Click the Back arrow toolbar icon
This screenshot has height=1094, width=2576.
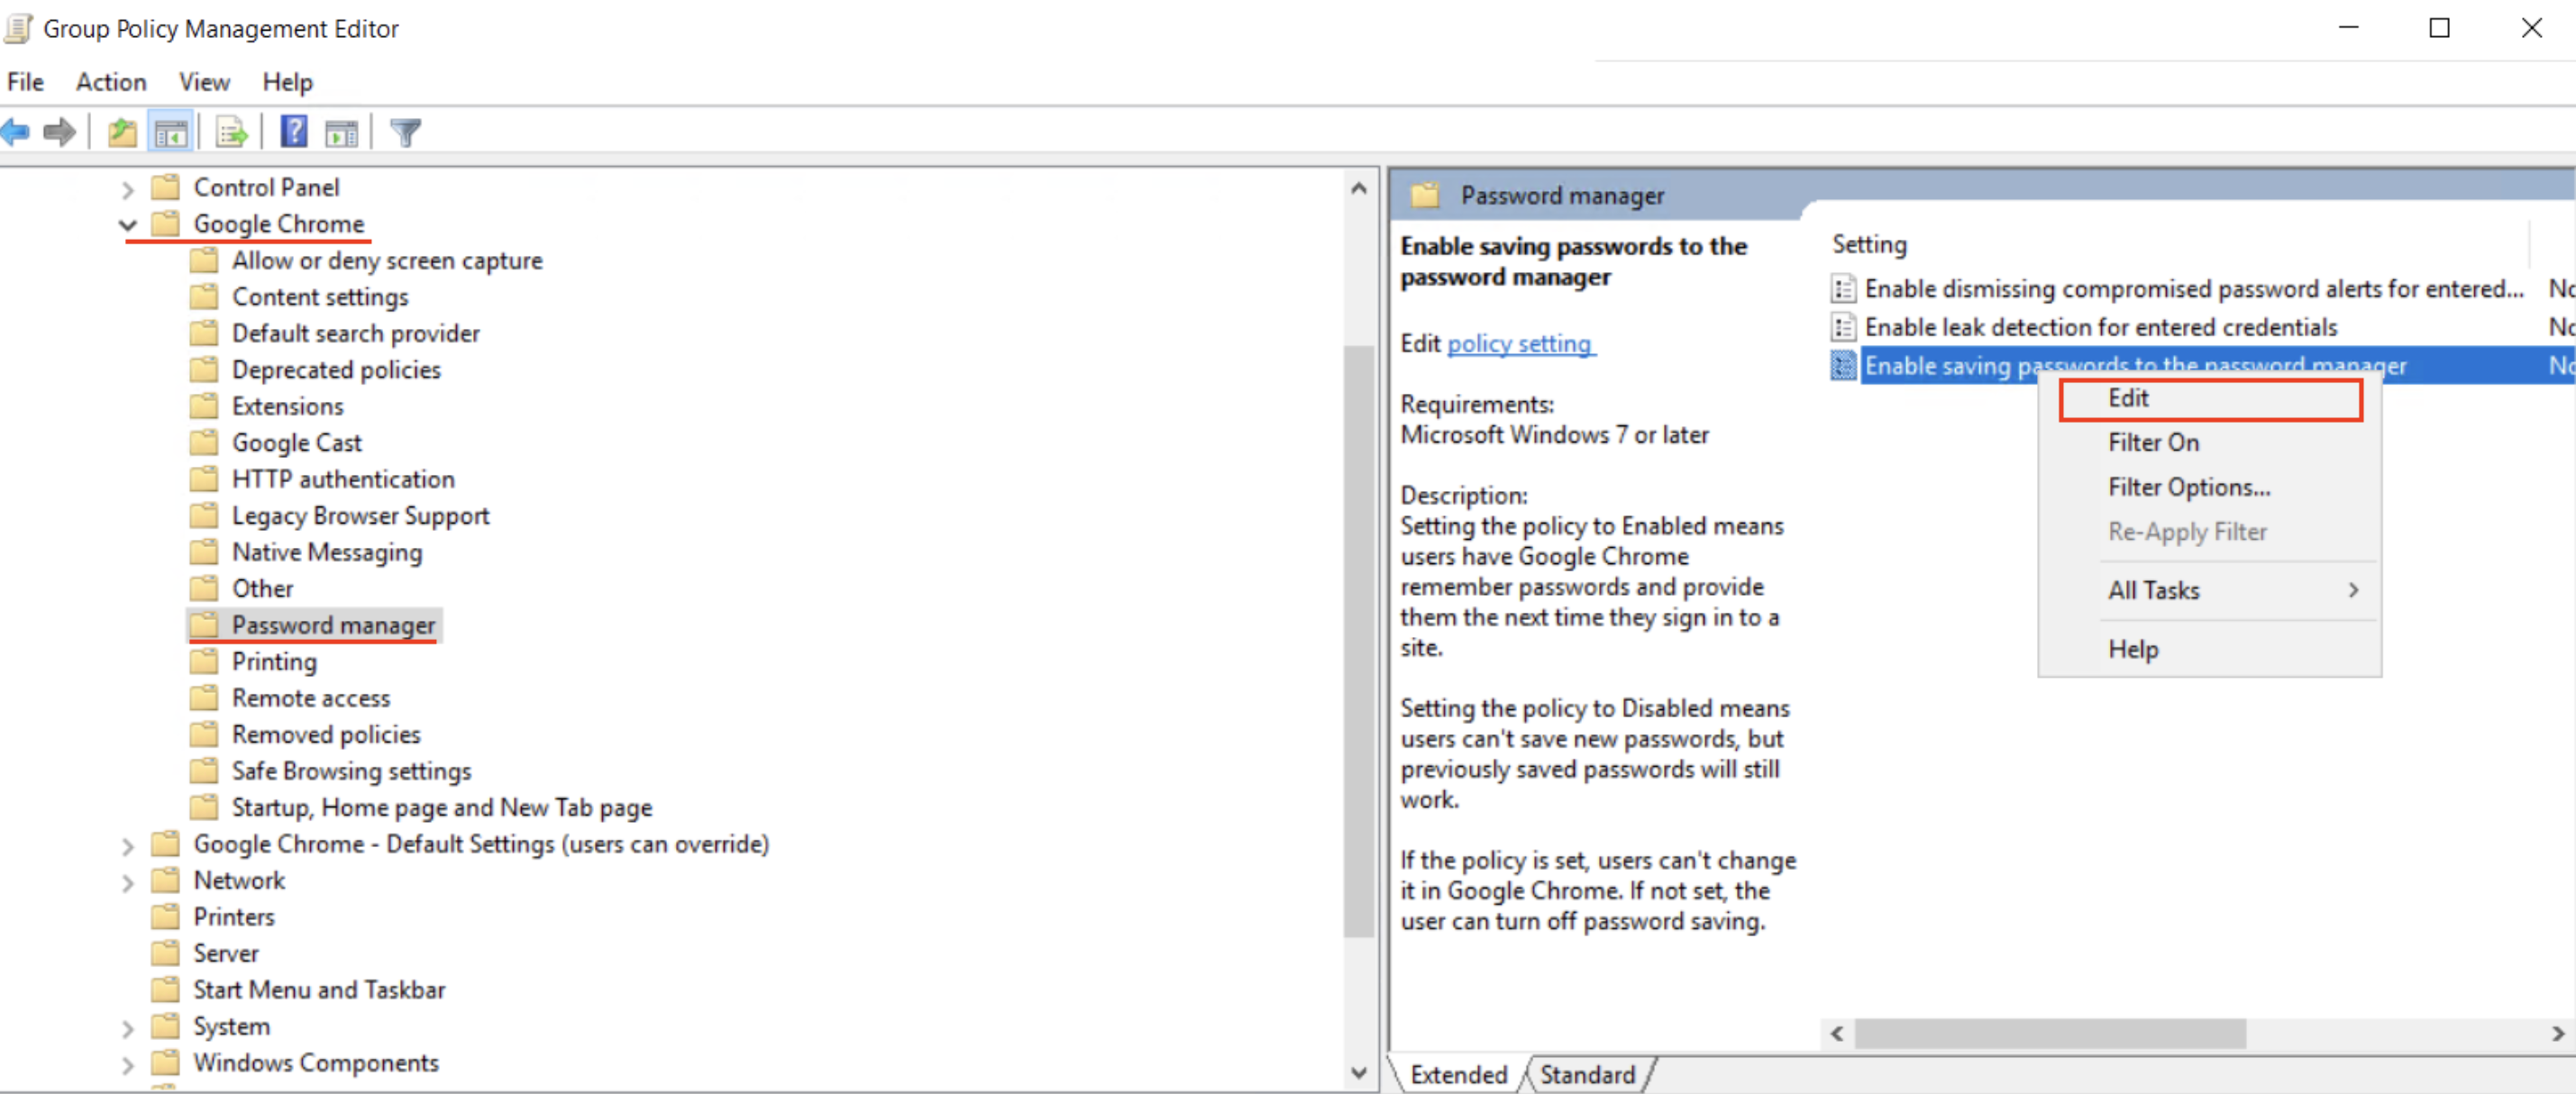coord(15,132)
